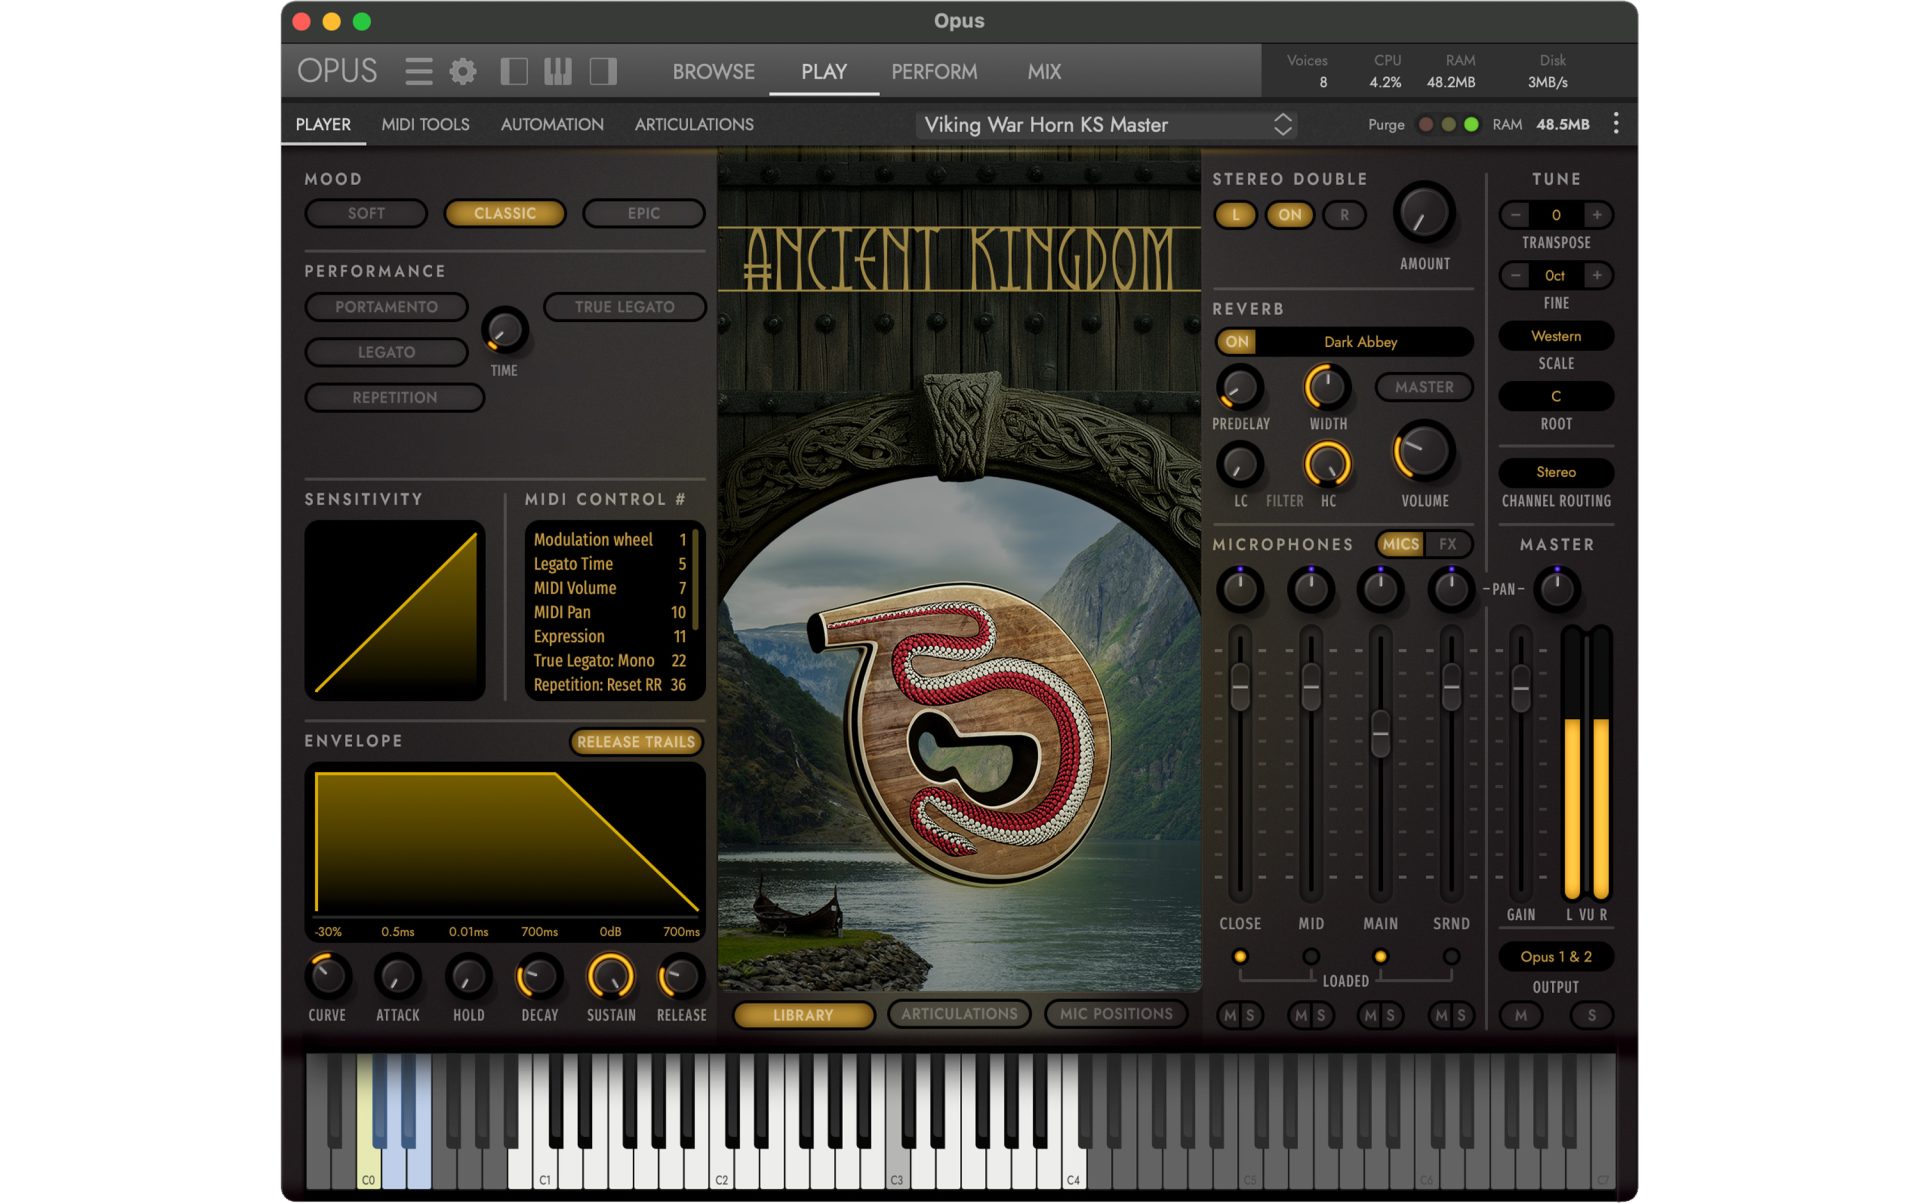The width and height of the screenshot is (1920, 1203).
Task: Click the reverb MASTER button
Action: tap(1424, 387)
